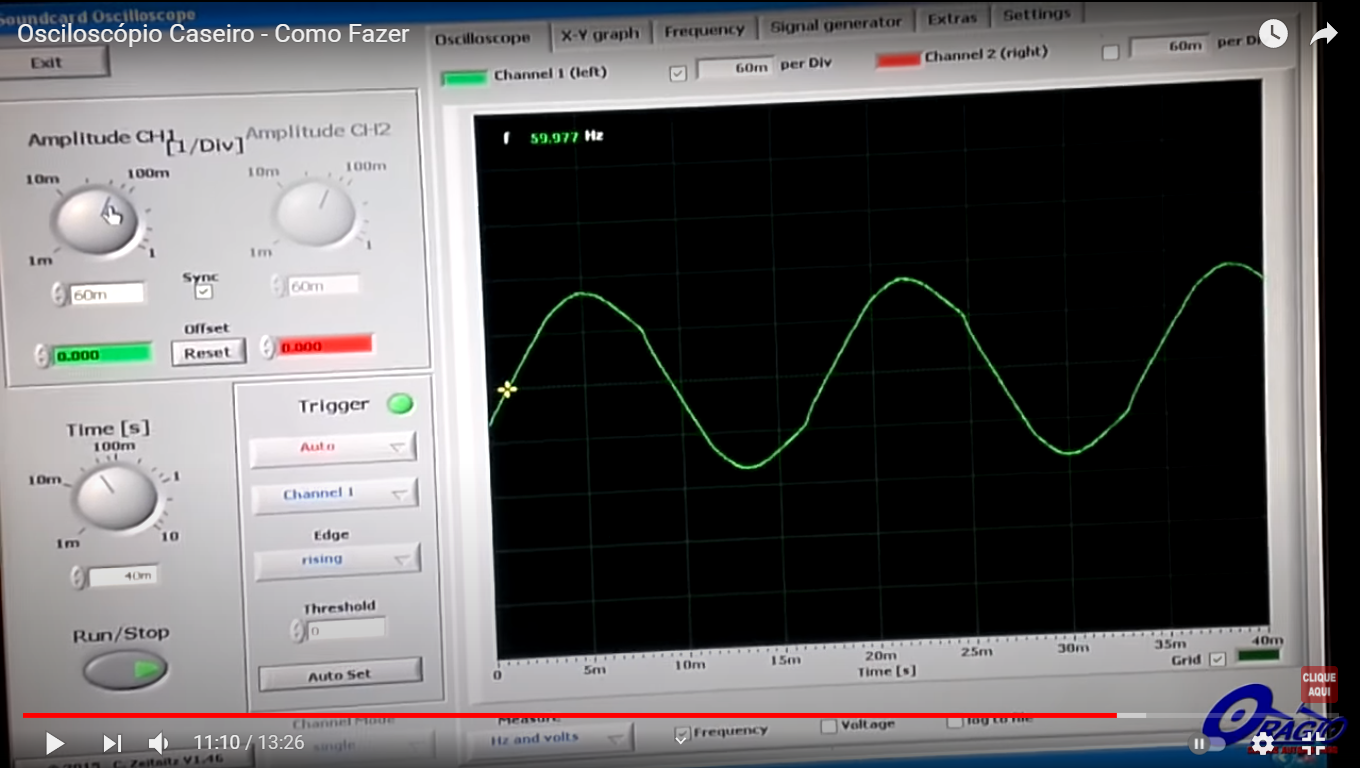Exit fullscreen mode in the player

click(1314, 743)
